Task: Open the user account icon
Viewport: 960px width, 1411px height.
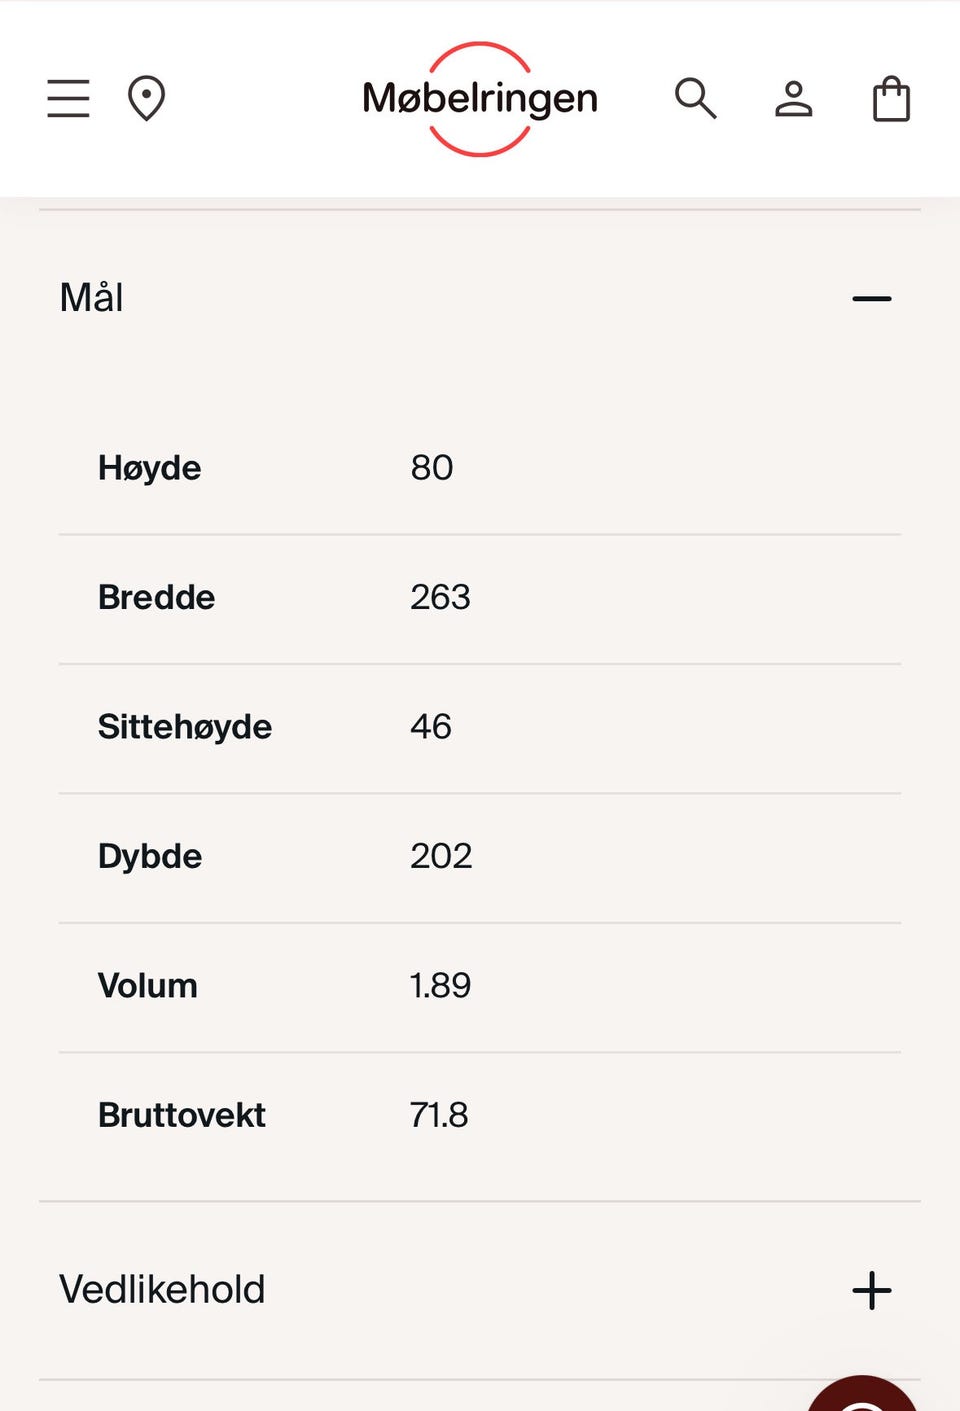Action: tap(794, 99)
